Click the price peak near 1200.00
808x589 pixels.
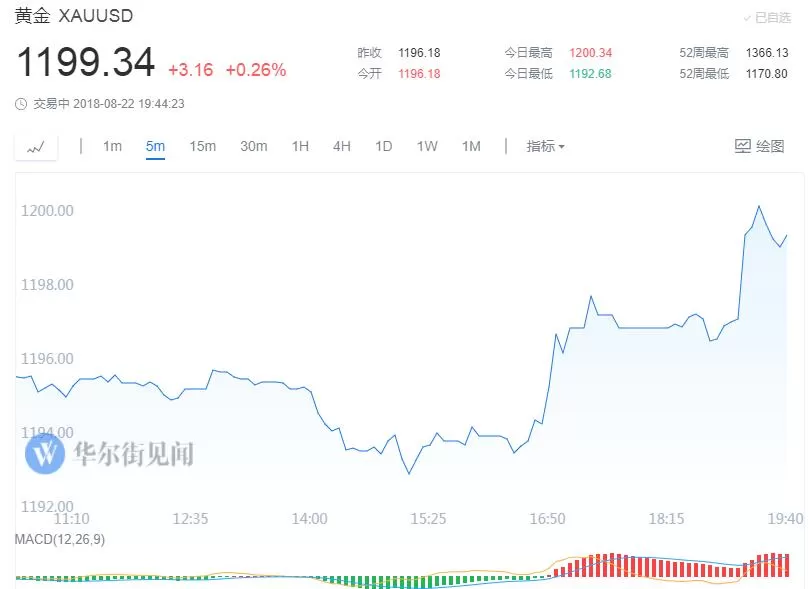tap(759, 207)
